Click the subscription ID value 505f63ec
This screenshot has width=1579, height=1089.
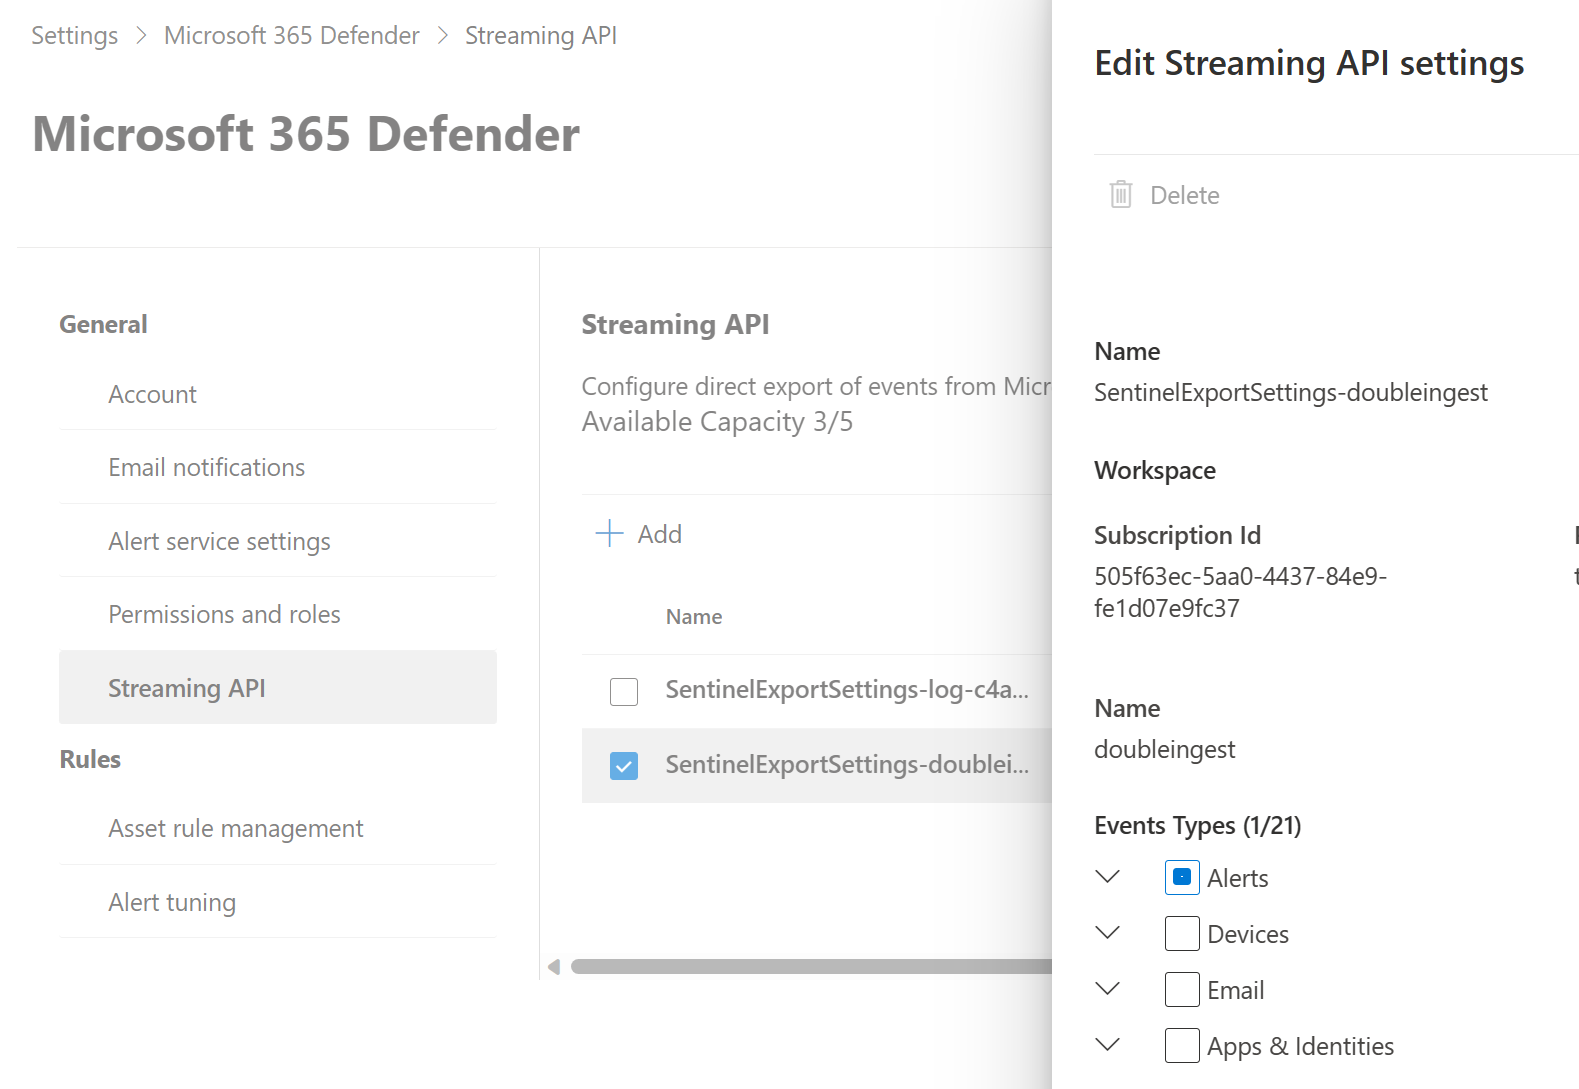click(x=1240, y=592)
